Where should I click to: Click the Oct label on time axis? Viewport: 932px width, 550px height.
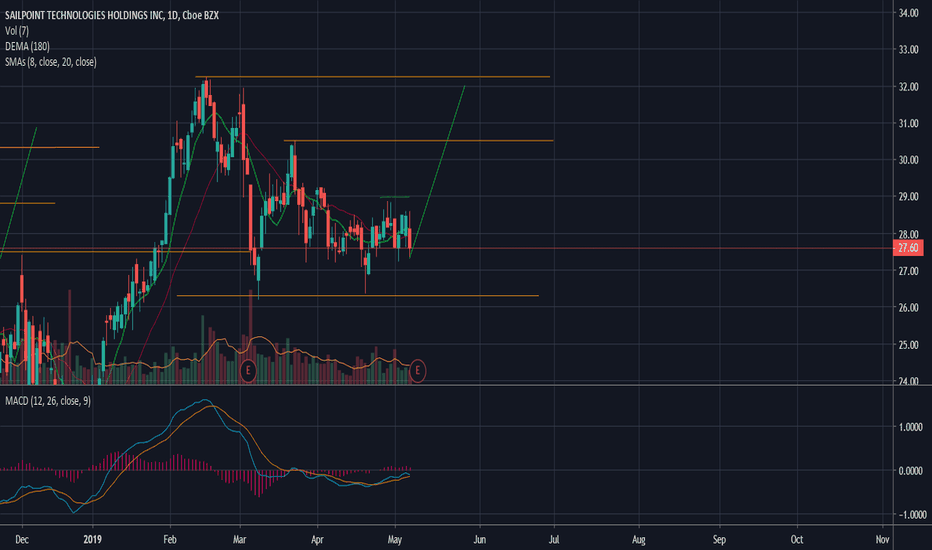tap(797, 540)
